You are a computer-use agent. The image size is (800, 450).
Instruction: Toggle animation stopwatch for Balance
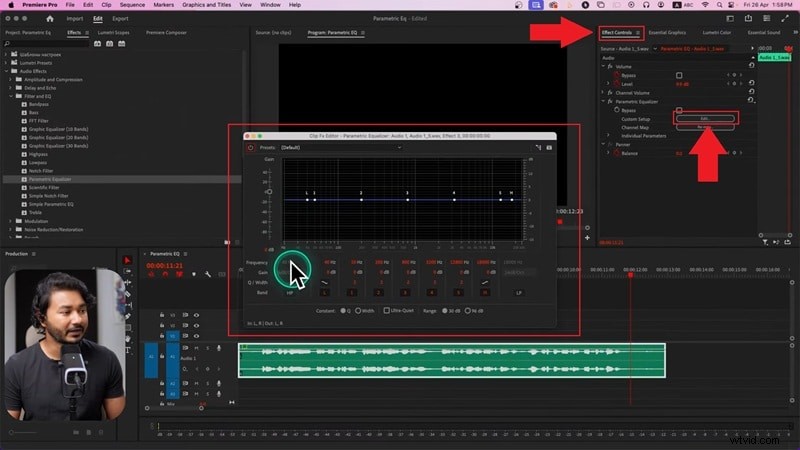[x=617, y=153]
